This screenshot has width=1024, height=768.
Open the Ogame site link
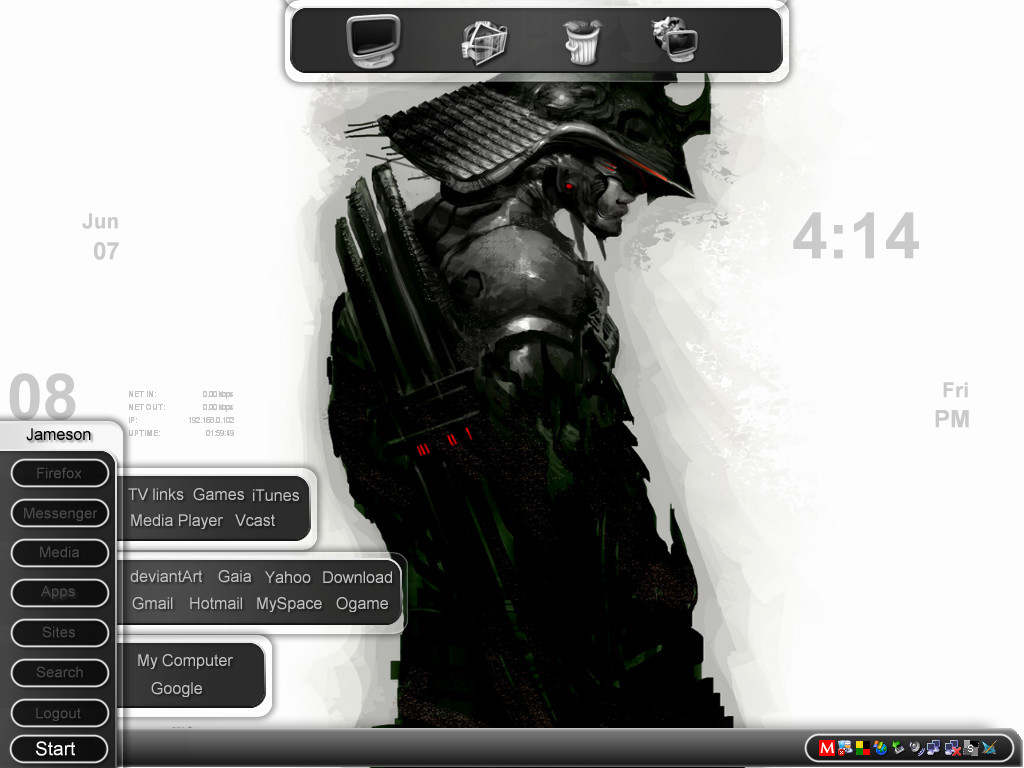click(362, 604)
